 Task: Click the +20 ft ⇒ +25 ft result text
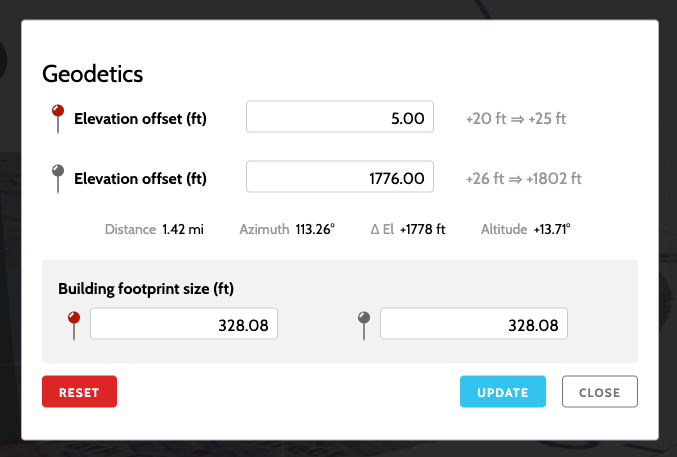point(516,119)
